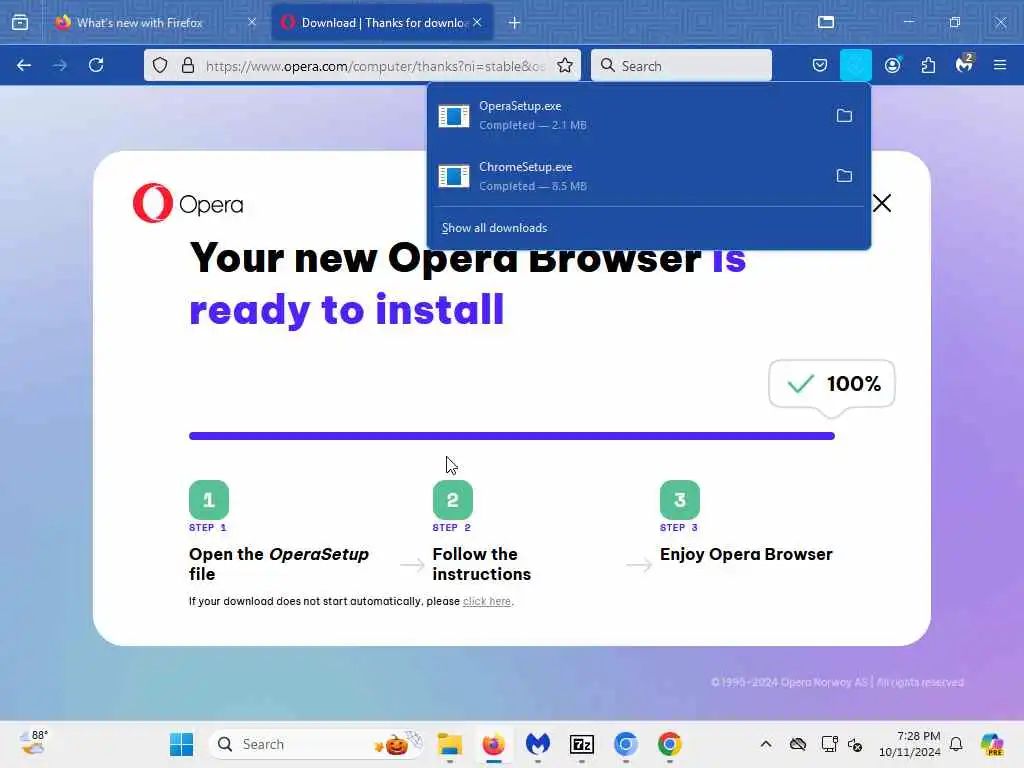This screenshot has width=1024, height=768.
Task: Click the 'click here' download link
Action: coord(487,601)
